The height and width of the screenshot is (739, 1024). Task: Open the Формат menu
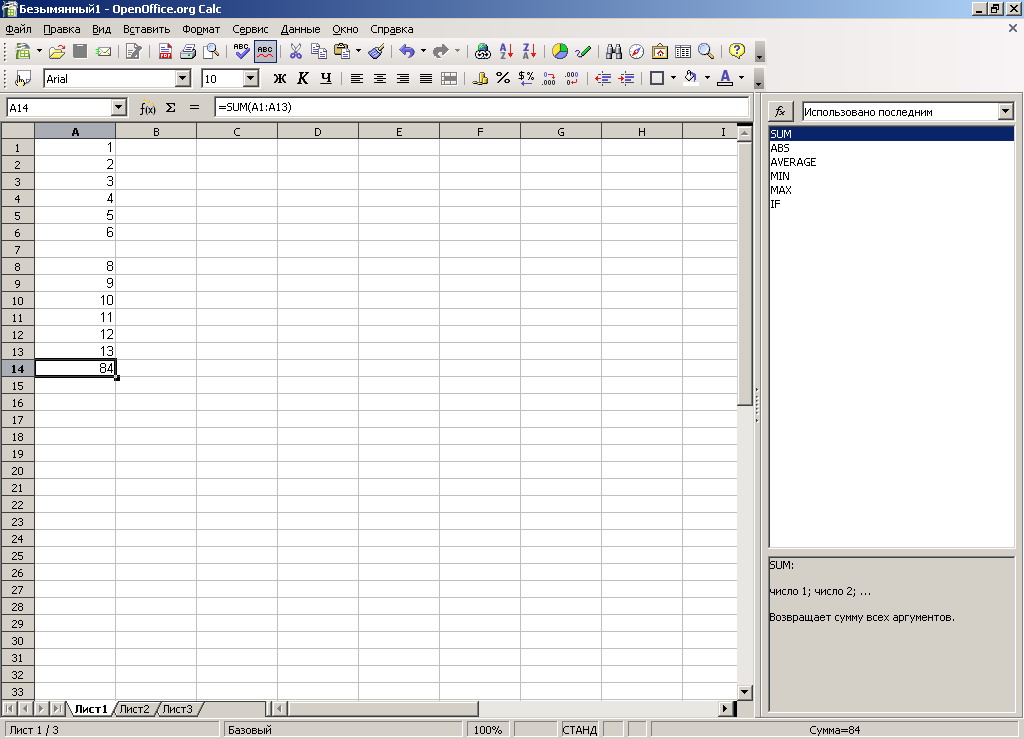[201, 29]
